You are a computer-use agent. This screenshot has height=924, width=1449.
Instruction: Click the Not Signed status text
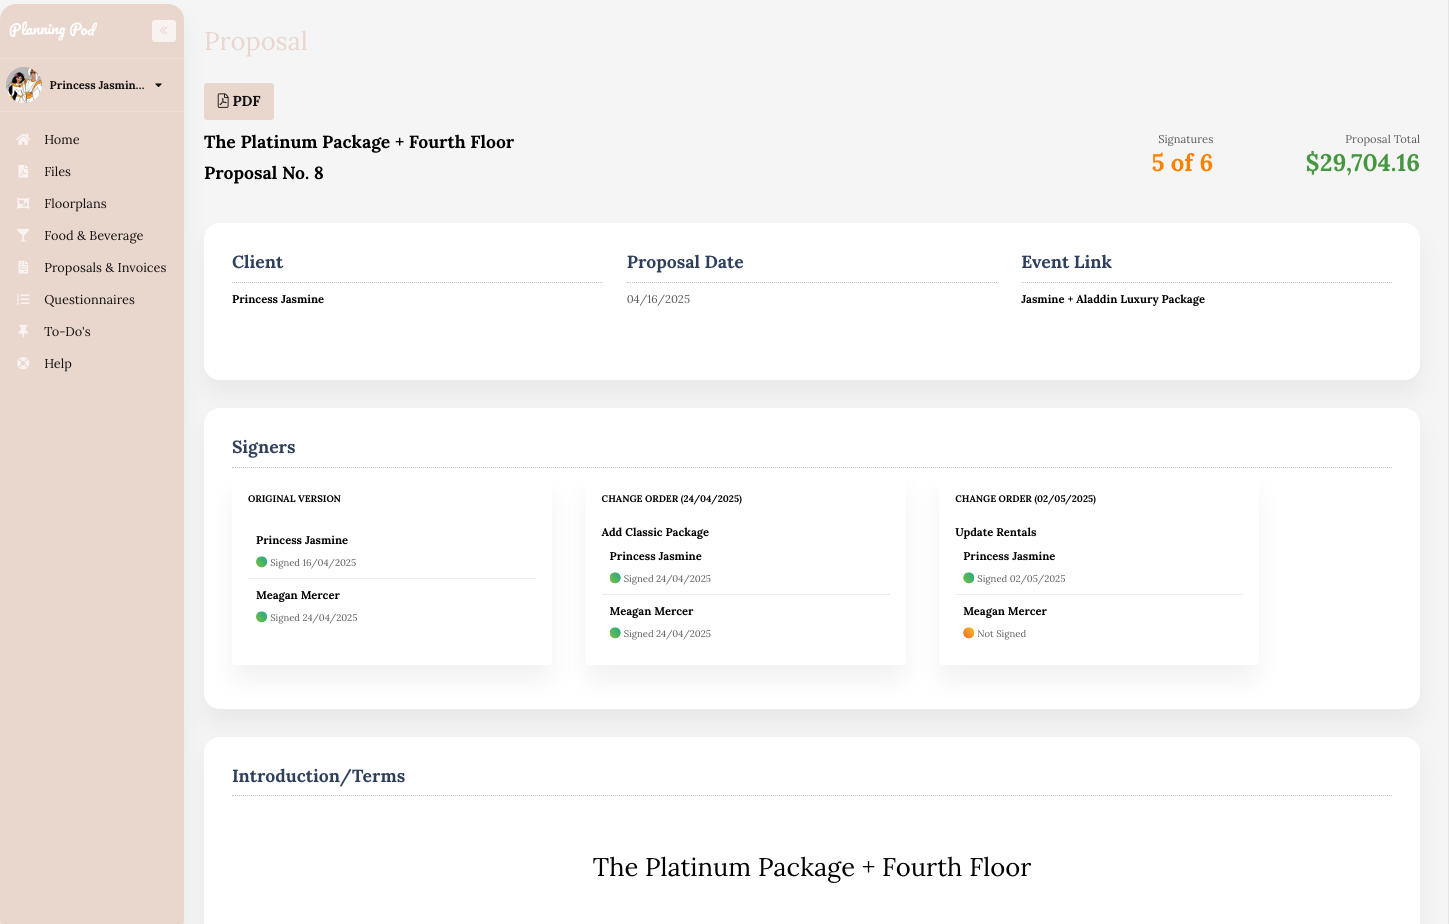1001,634
